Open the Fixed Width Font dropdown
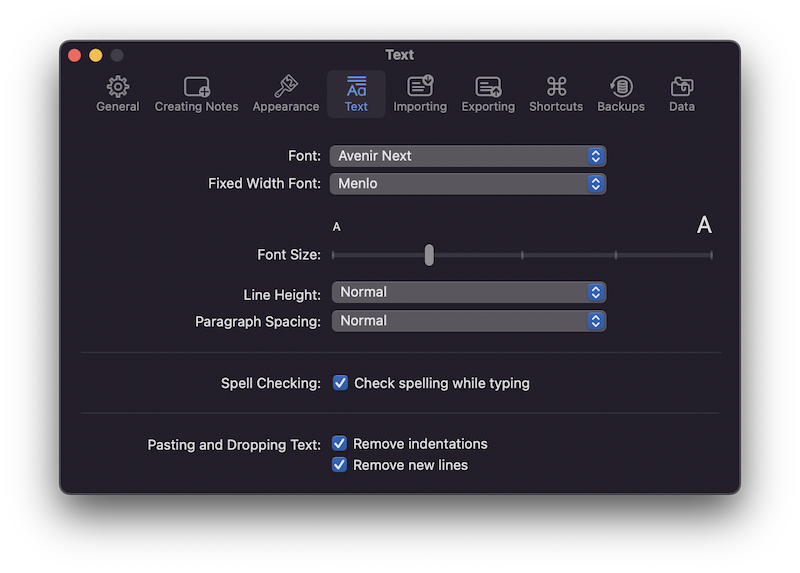This screenshot has height=573, width=800. (x=468, y=184)
